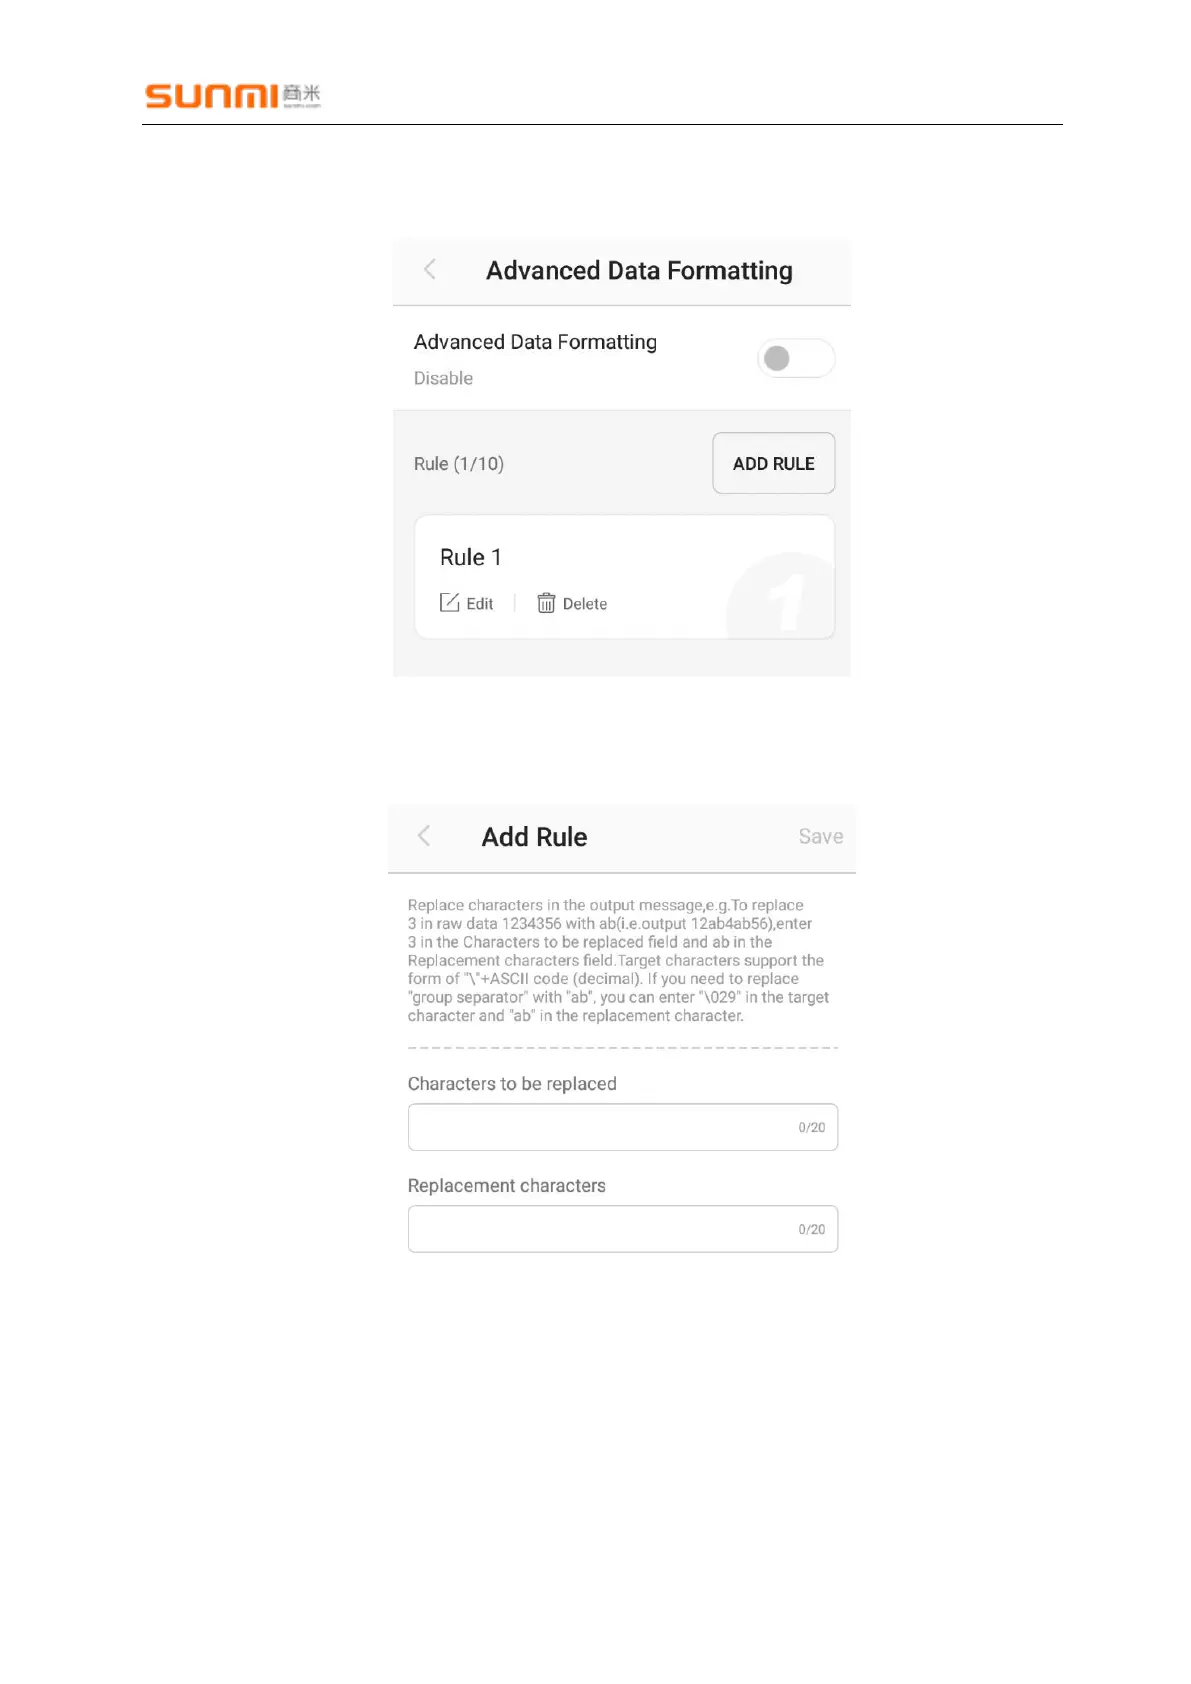The height and width of the screenshot is (1684, 1191).
Task: Click the Replacement characters label
Action: coord(506,1186)
